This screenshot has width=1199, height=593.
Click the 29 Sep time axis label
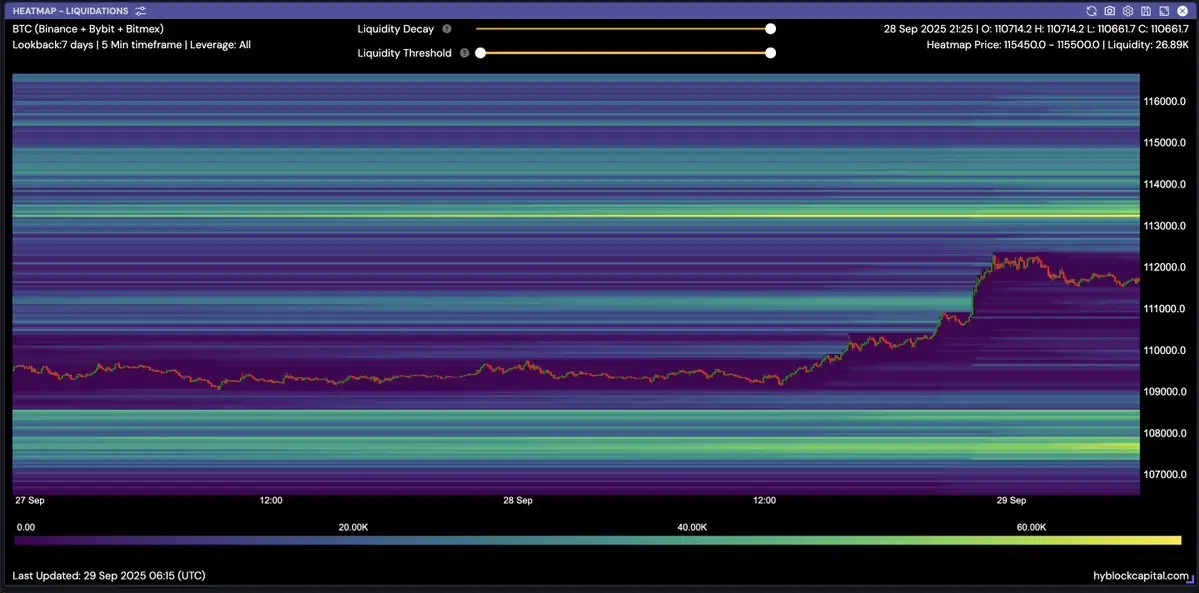pyautogui.click(x=1011, y=500)
